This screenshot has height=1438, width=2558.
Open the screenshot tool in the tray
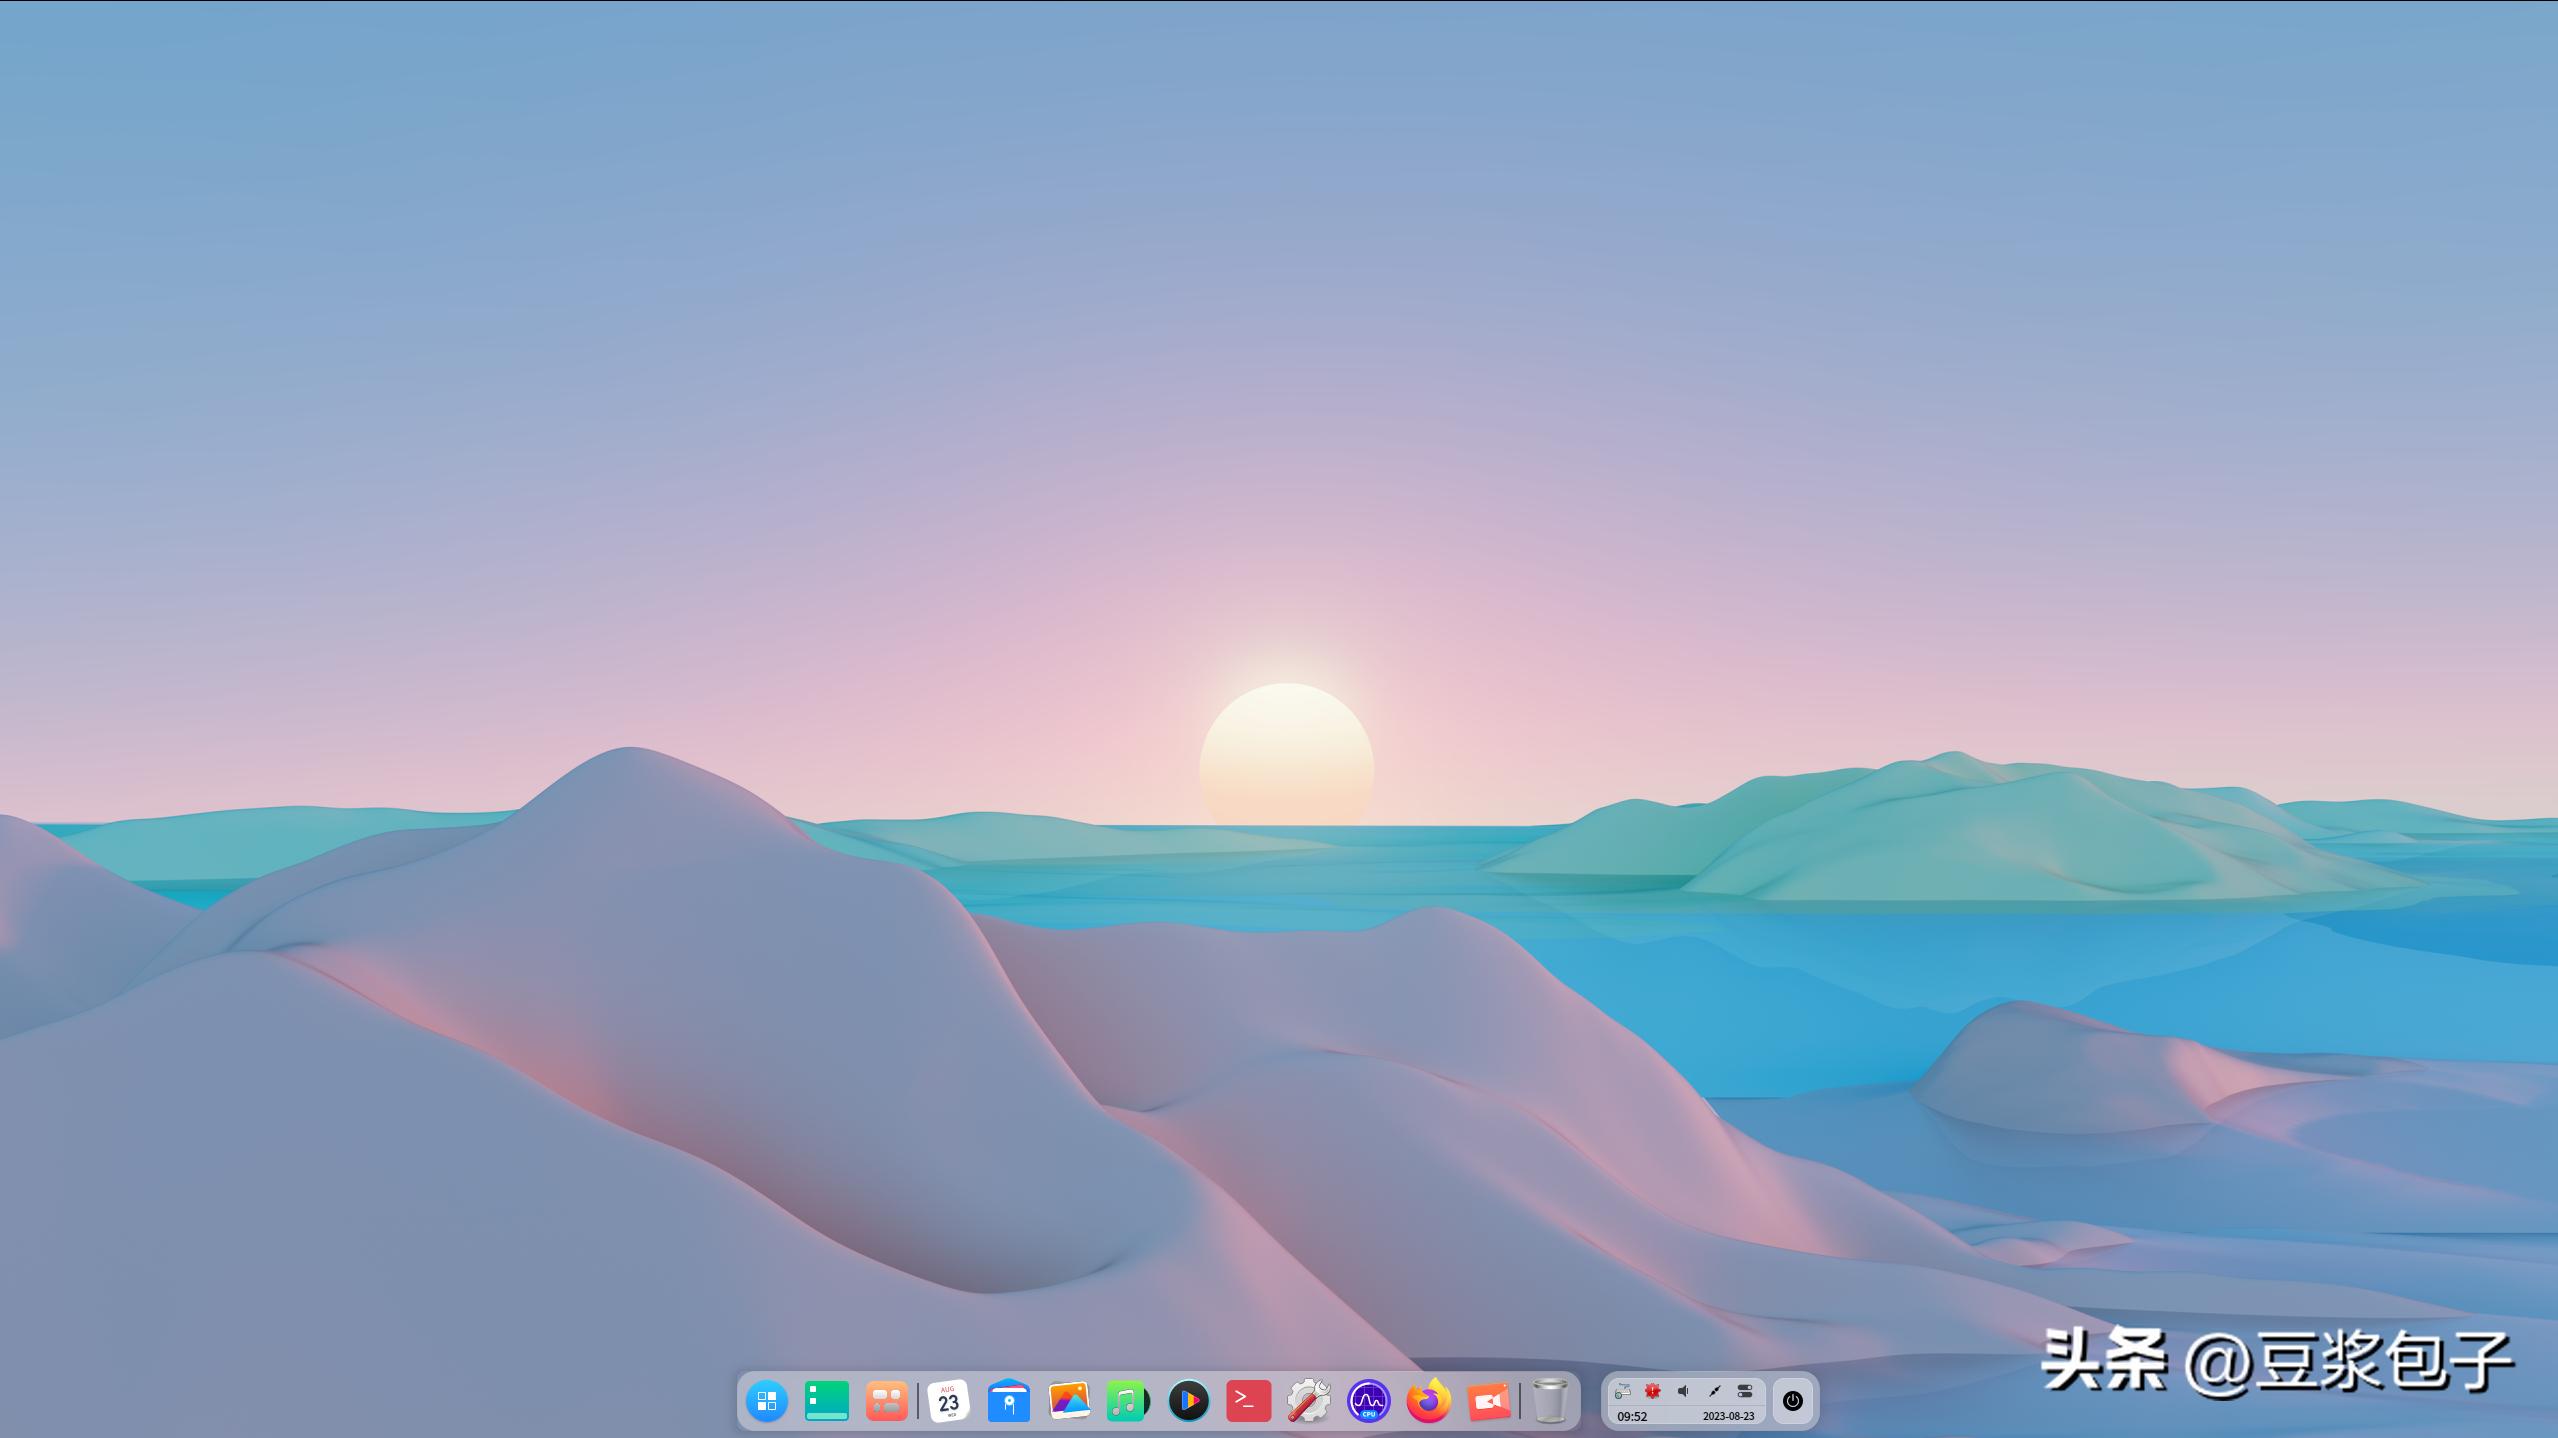pos(1715,1391)
